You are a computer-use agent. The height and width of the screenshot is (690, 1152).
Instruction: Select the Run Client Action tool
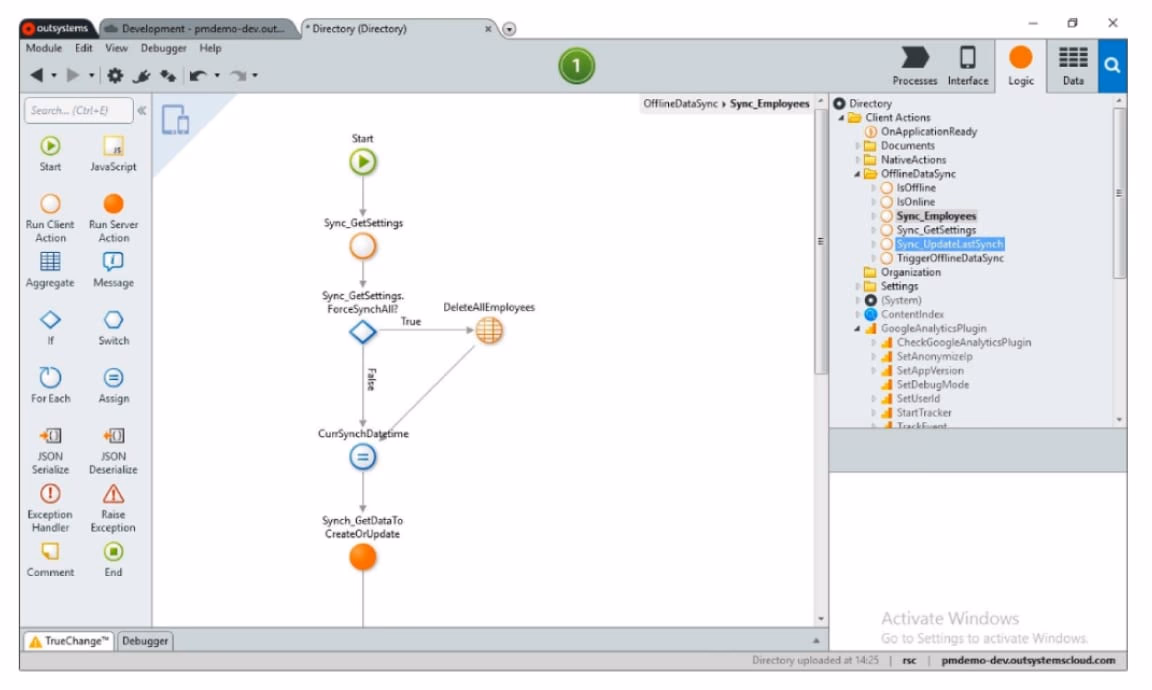(x=50, y=218)
